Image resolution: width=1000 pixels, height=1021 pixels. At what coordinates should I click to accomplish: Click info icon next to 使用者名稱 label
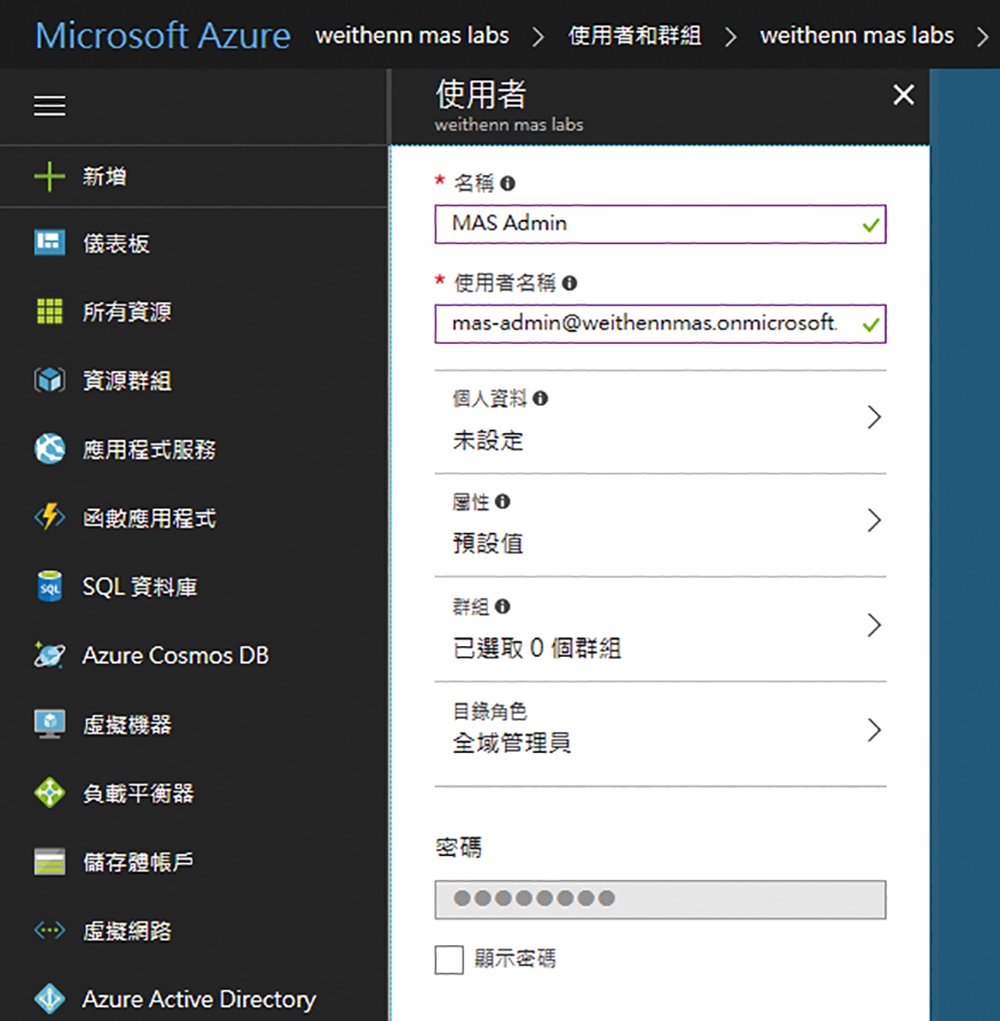click(x=570, y=283)
